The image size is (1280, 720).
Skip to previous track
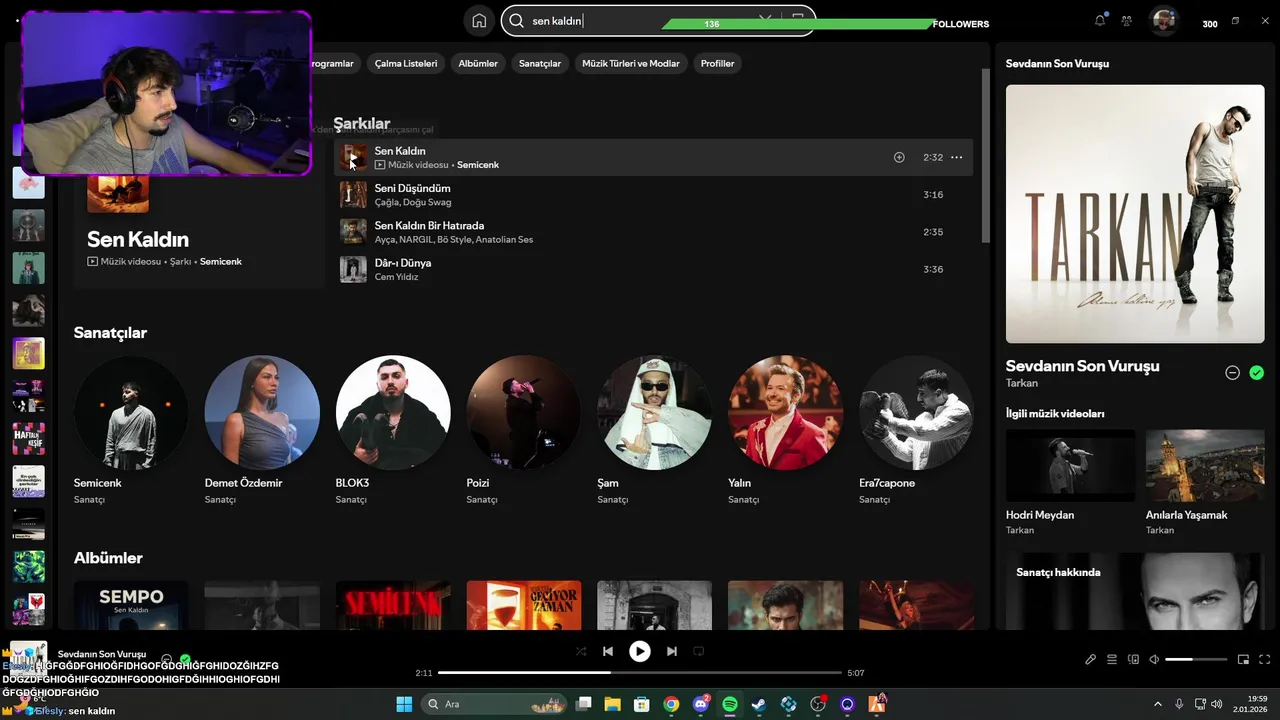608,651
